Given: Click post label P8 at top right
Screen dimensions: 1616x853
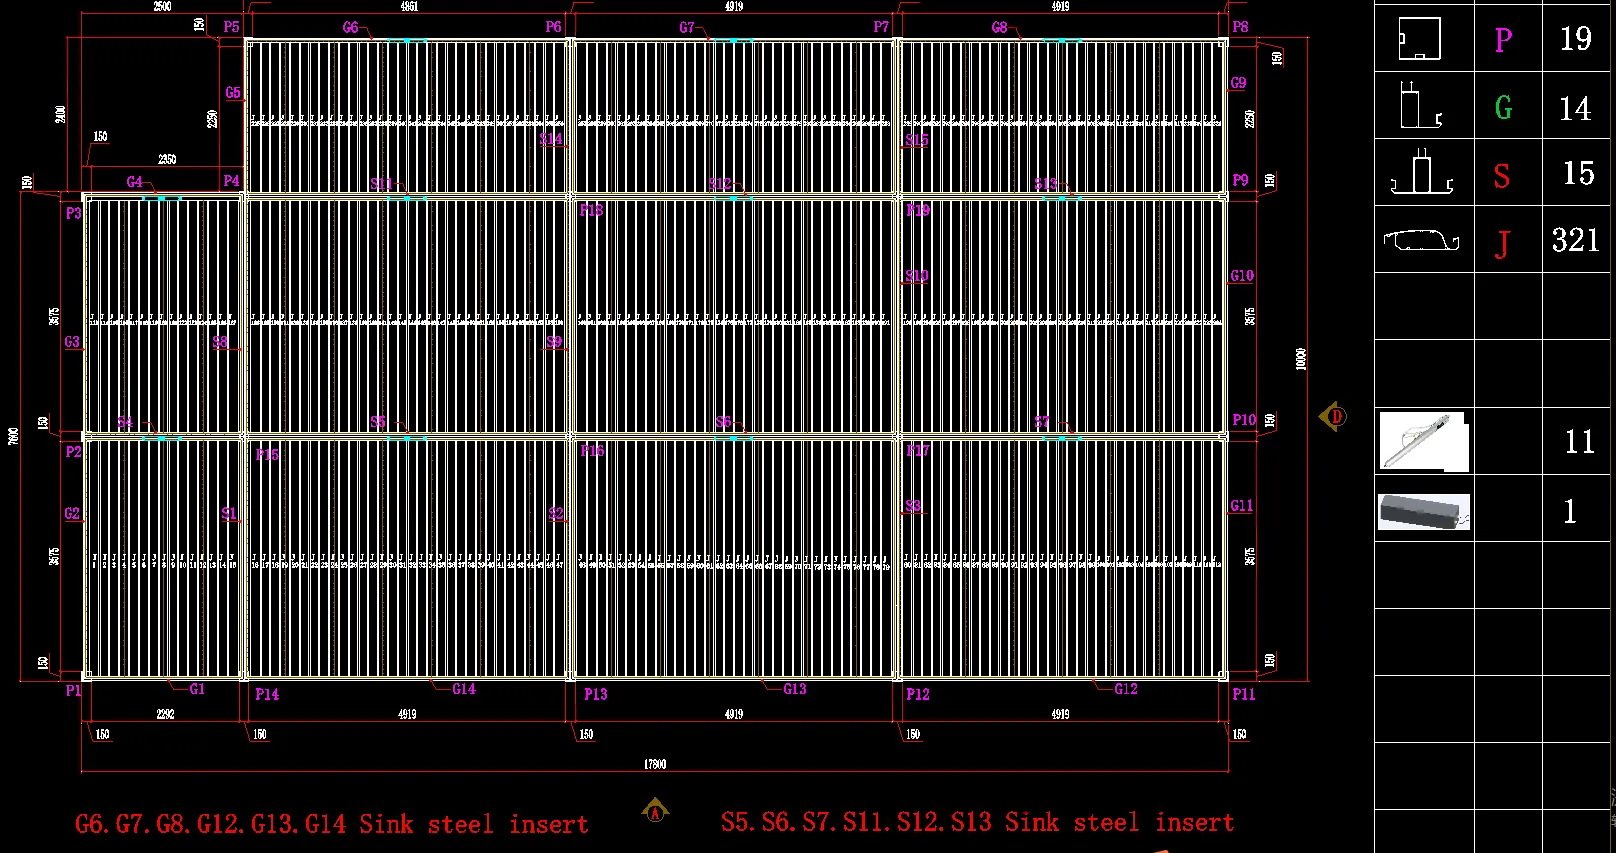Looking at the screenshot, I should pyautogui.click(x=1240, y=27).
